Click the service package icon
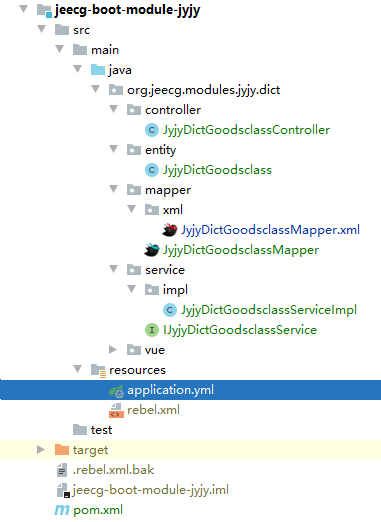Image resolution: width=381 pixels, height=522 pixels. tap(134, 270)
